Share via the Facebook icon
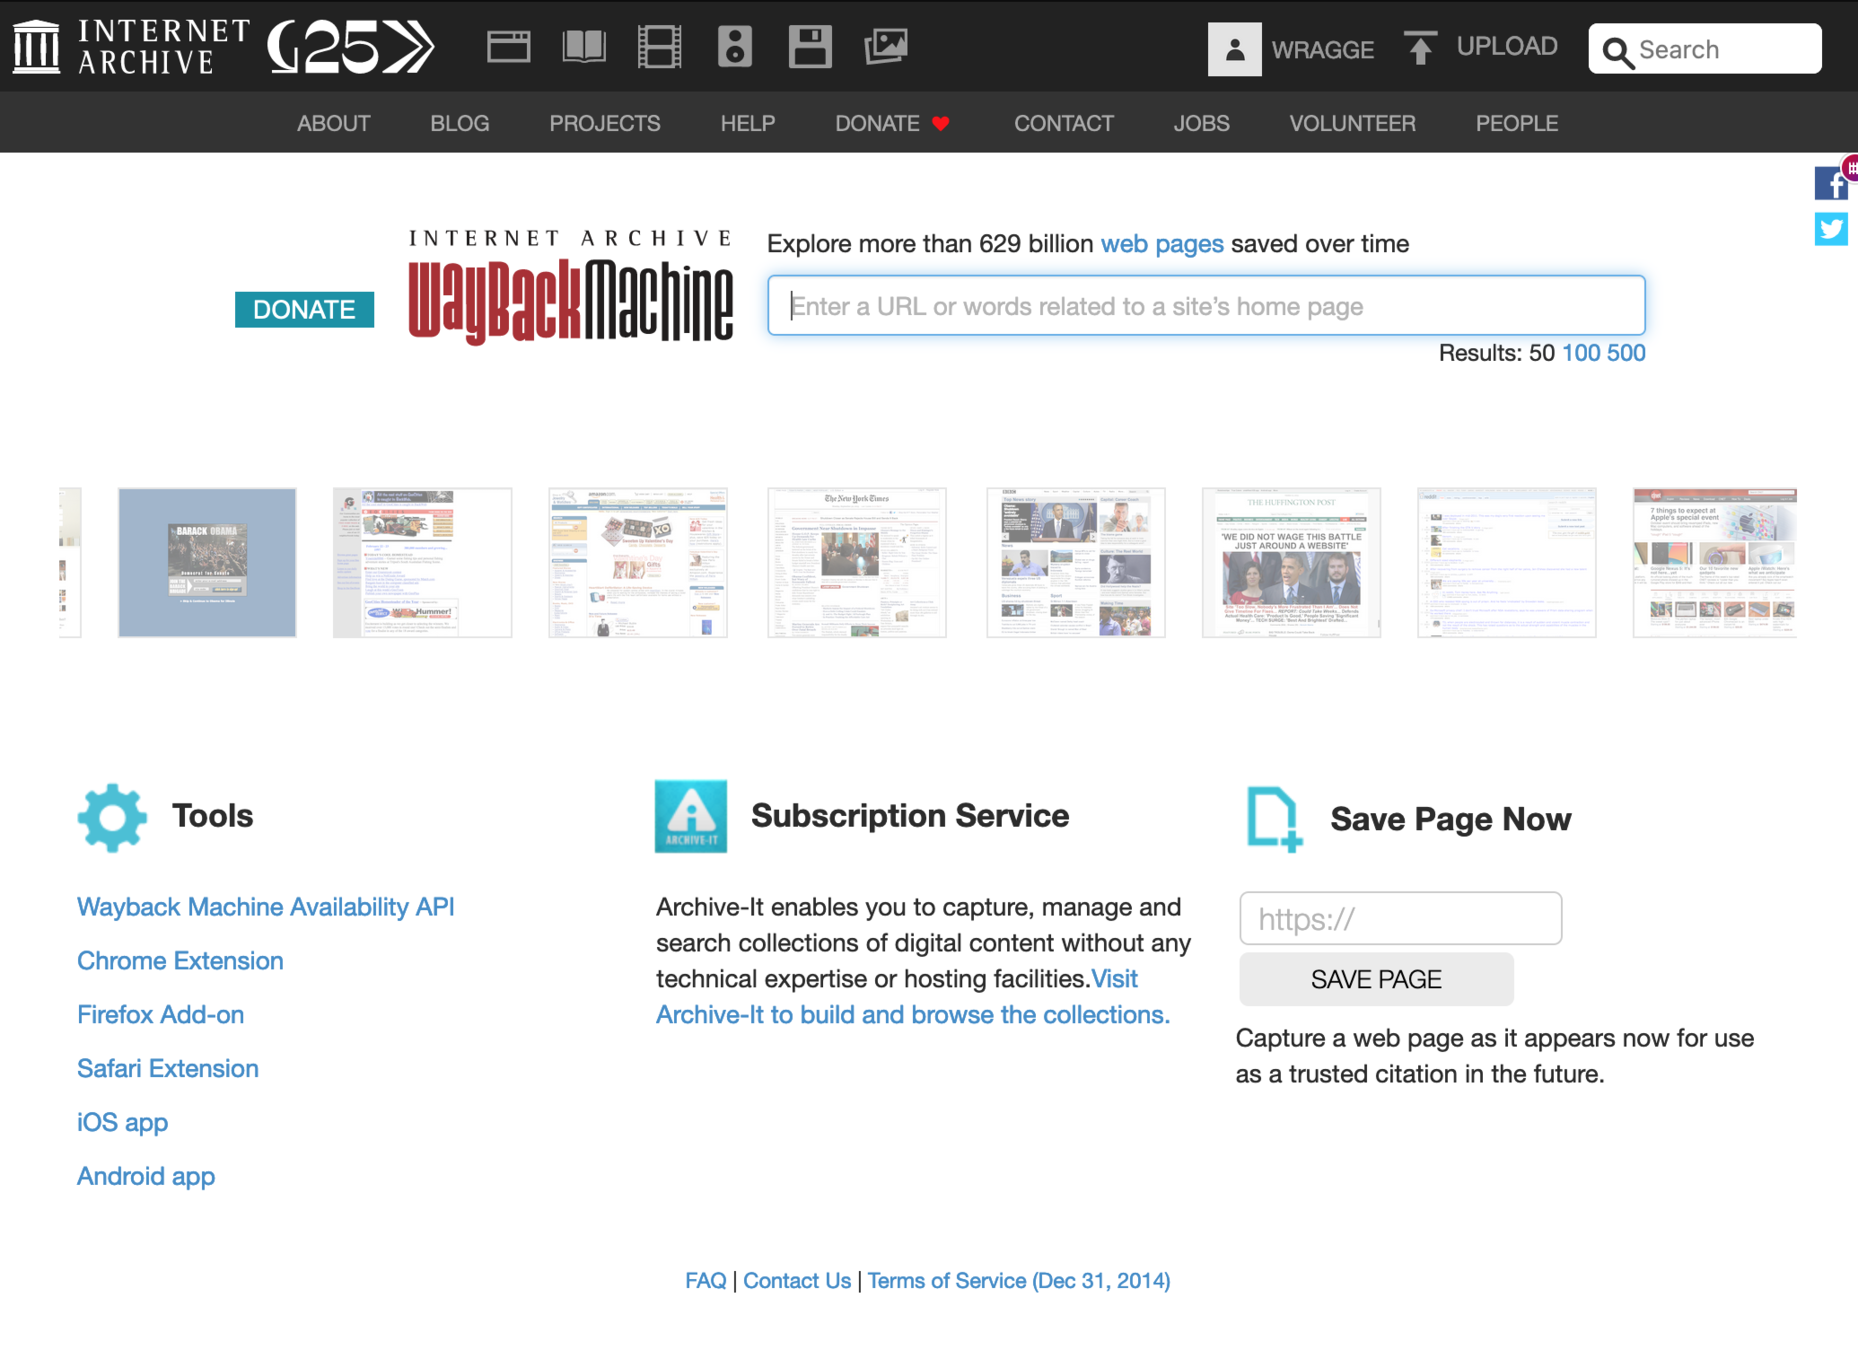This screenshot has height=1350, width=1858. (x=1831, y=183)
